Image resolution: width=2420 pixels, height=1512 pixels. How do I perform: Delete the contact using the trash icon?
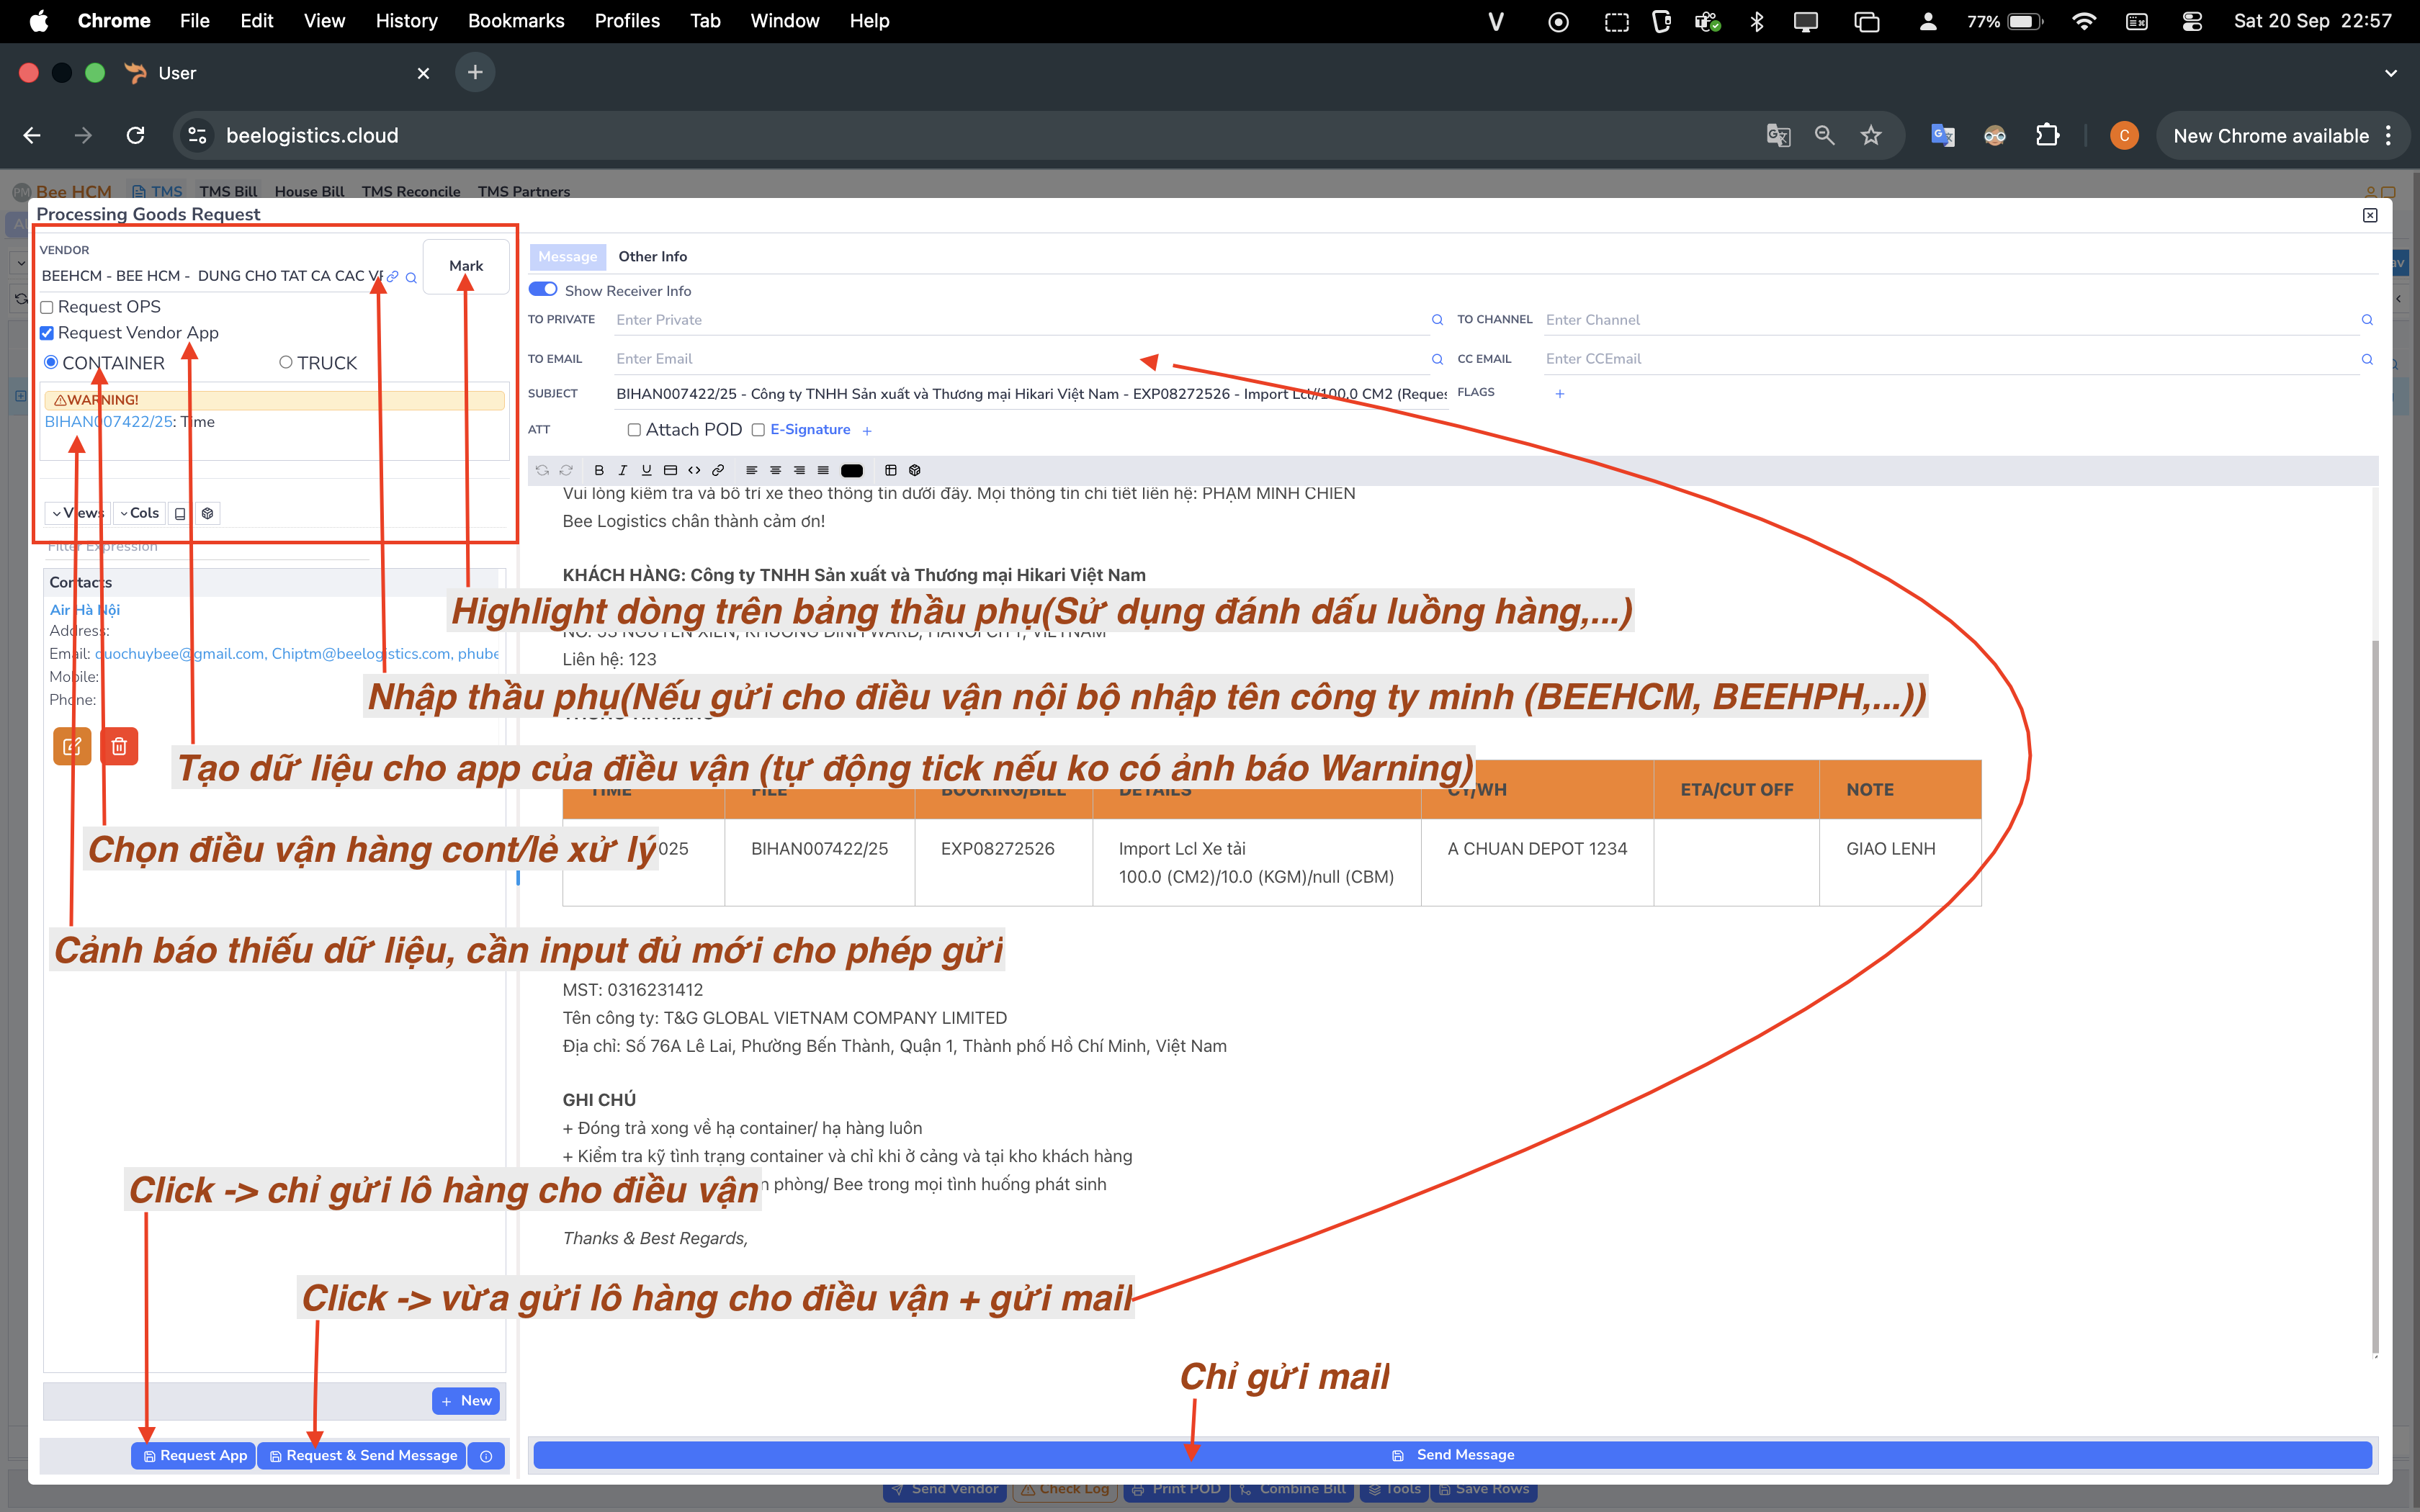tap(119, 745)
